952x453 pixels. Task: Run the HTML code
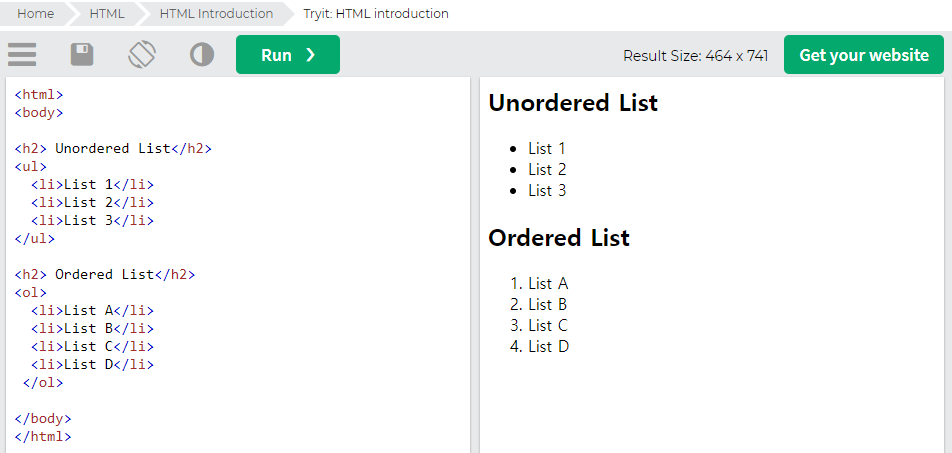tap(288, 55)
